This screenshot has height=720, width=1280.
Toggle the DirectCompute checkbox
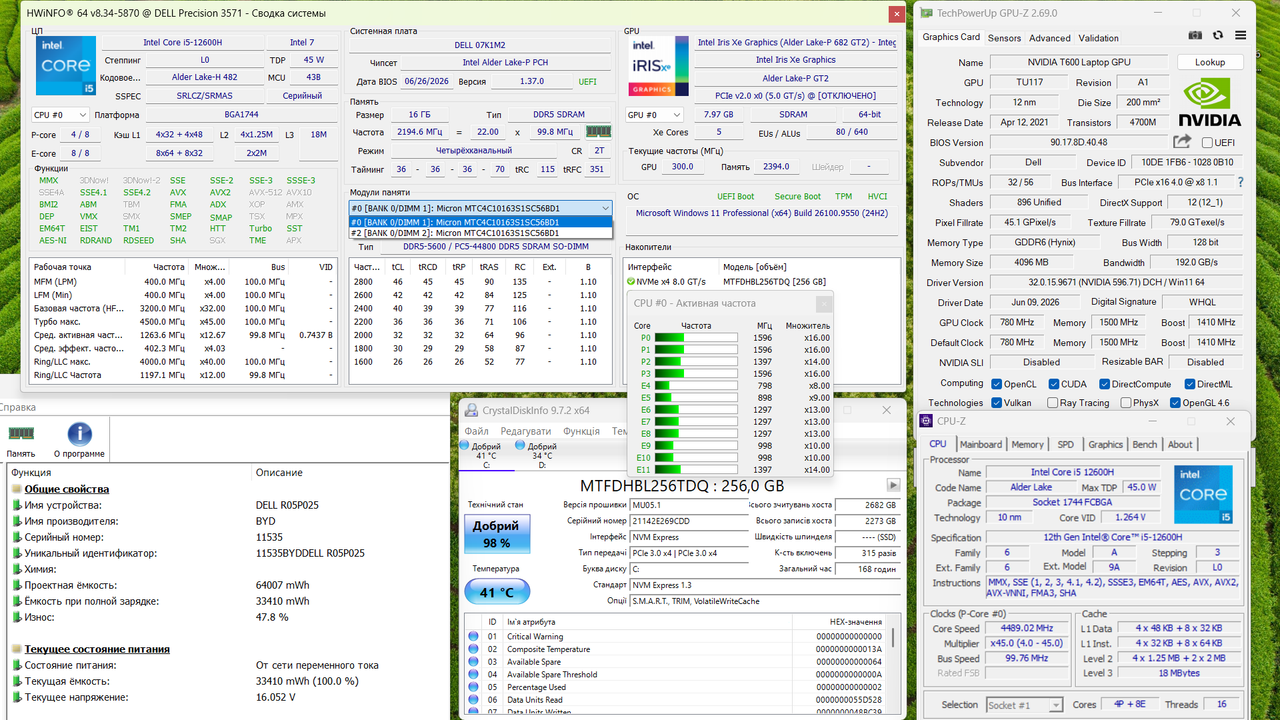(x=1107, y=384)
